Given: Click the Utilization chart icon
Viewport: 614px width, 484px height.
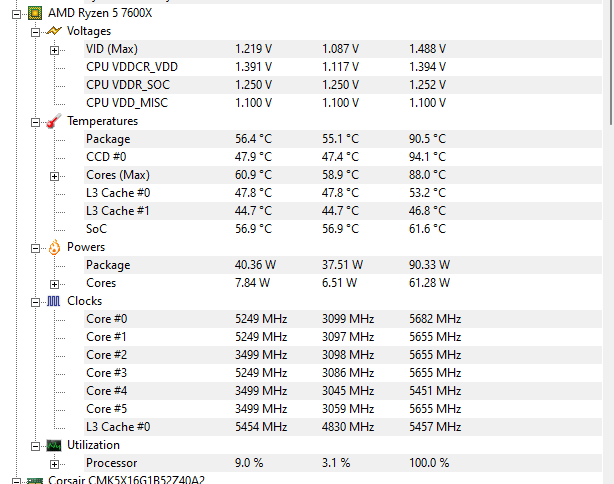Looking at the screenshot, I should pos(54,445).
